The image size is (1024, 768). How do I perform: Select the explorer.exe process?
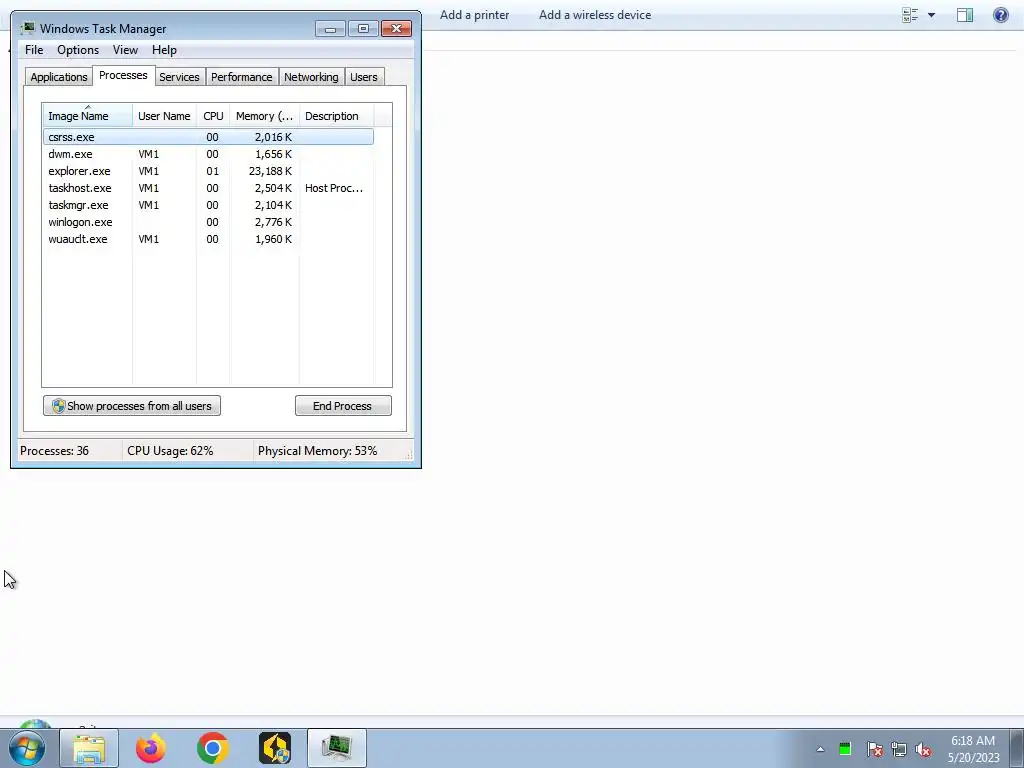pos(208,171)
